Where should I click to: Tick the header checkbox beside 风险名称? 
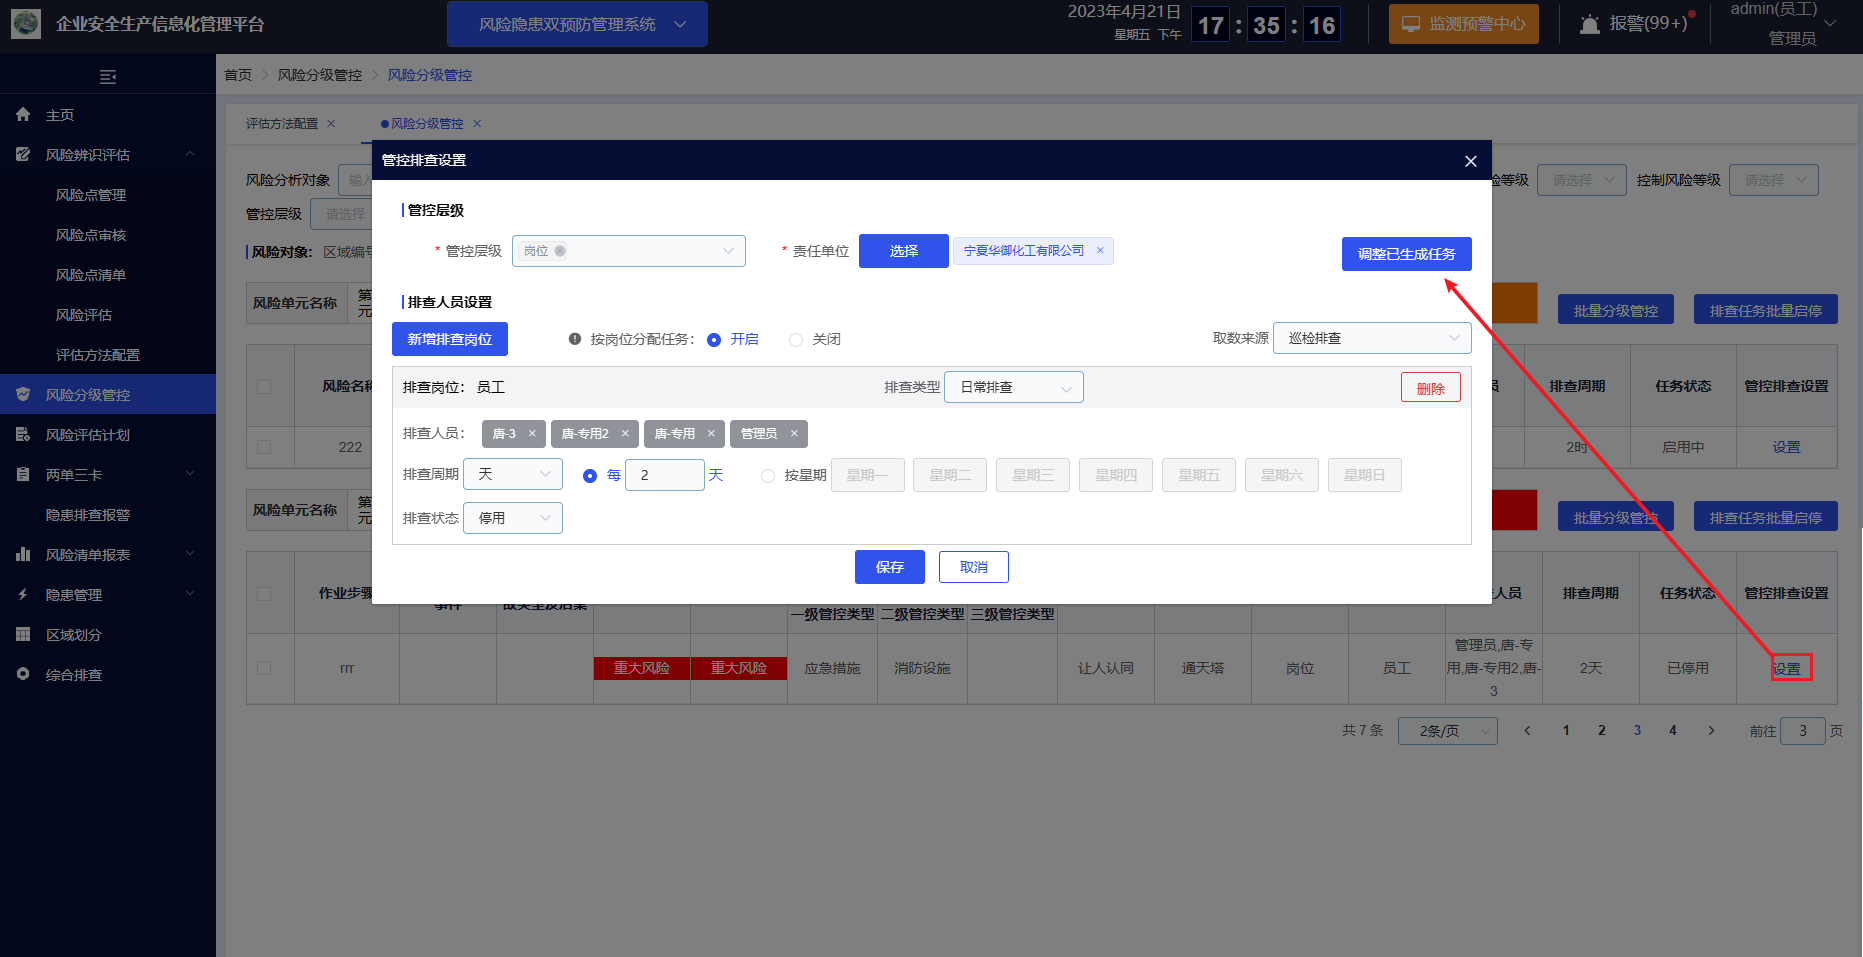pos(264,387)
